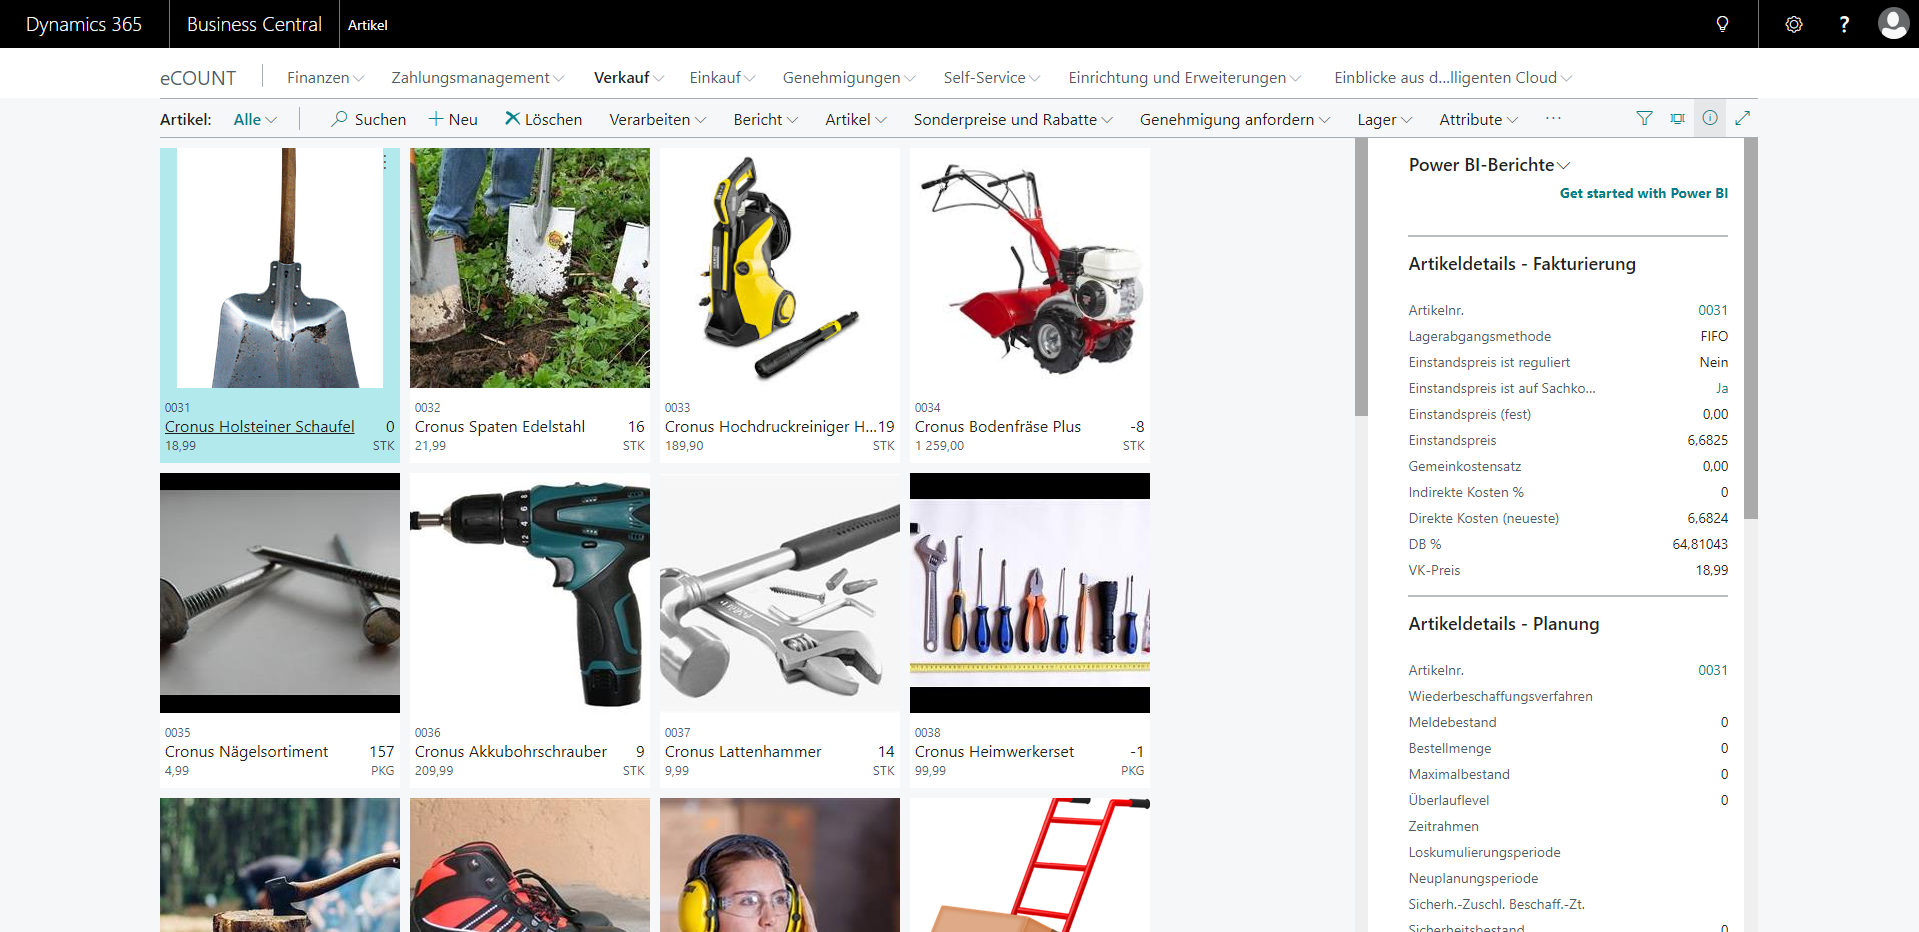Expand the Finanzen menu
The image size is (1919, 932).
pos(325,78)
